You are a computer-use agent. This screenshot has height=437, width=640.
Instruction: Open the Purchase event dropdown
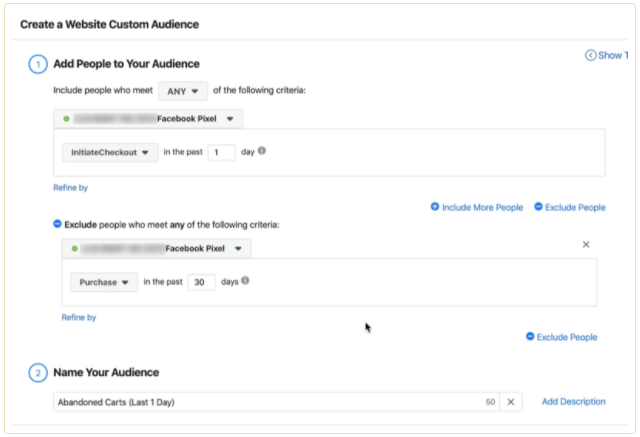pyautogui.click(x=104, y=282)
